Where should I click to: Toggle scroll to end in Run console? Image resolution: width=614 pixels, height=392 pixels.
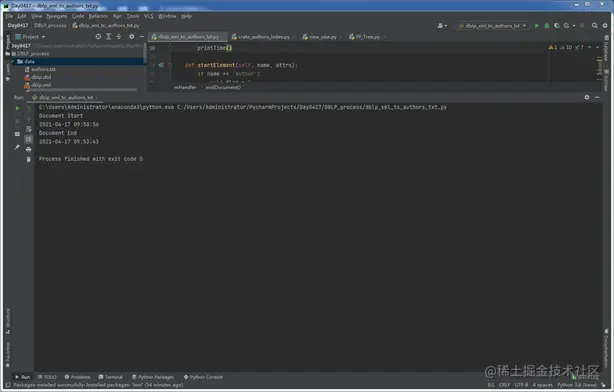click(x=29, y=139)
